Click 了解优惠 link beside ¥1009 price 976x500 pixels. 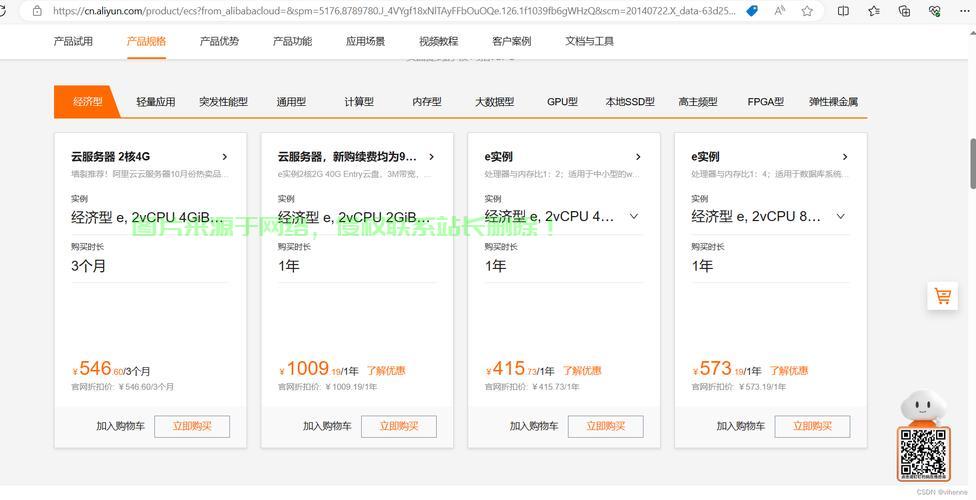tap(386, 371)
